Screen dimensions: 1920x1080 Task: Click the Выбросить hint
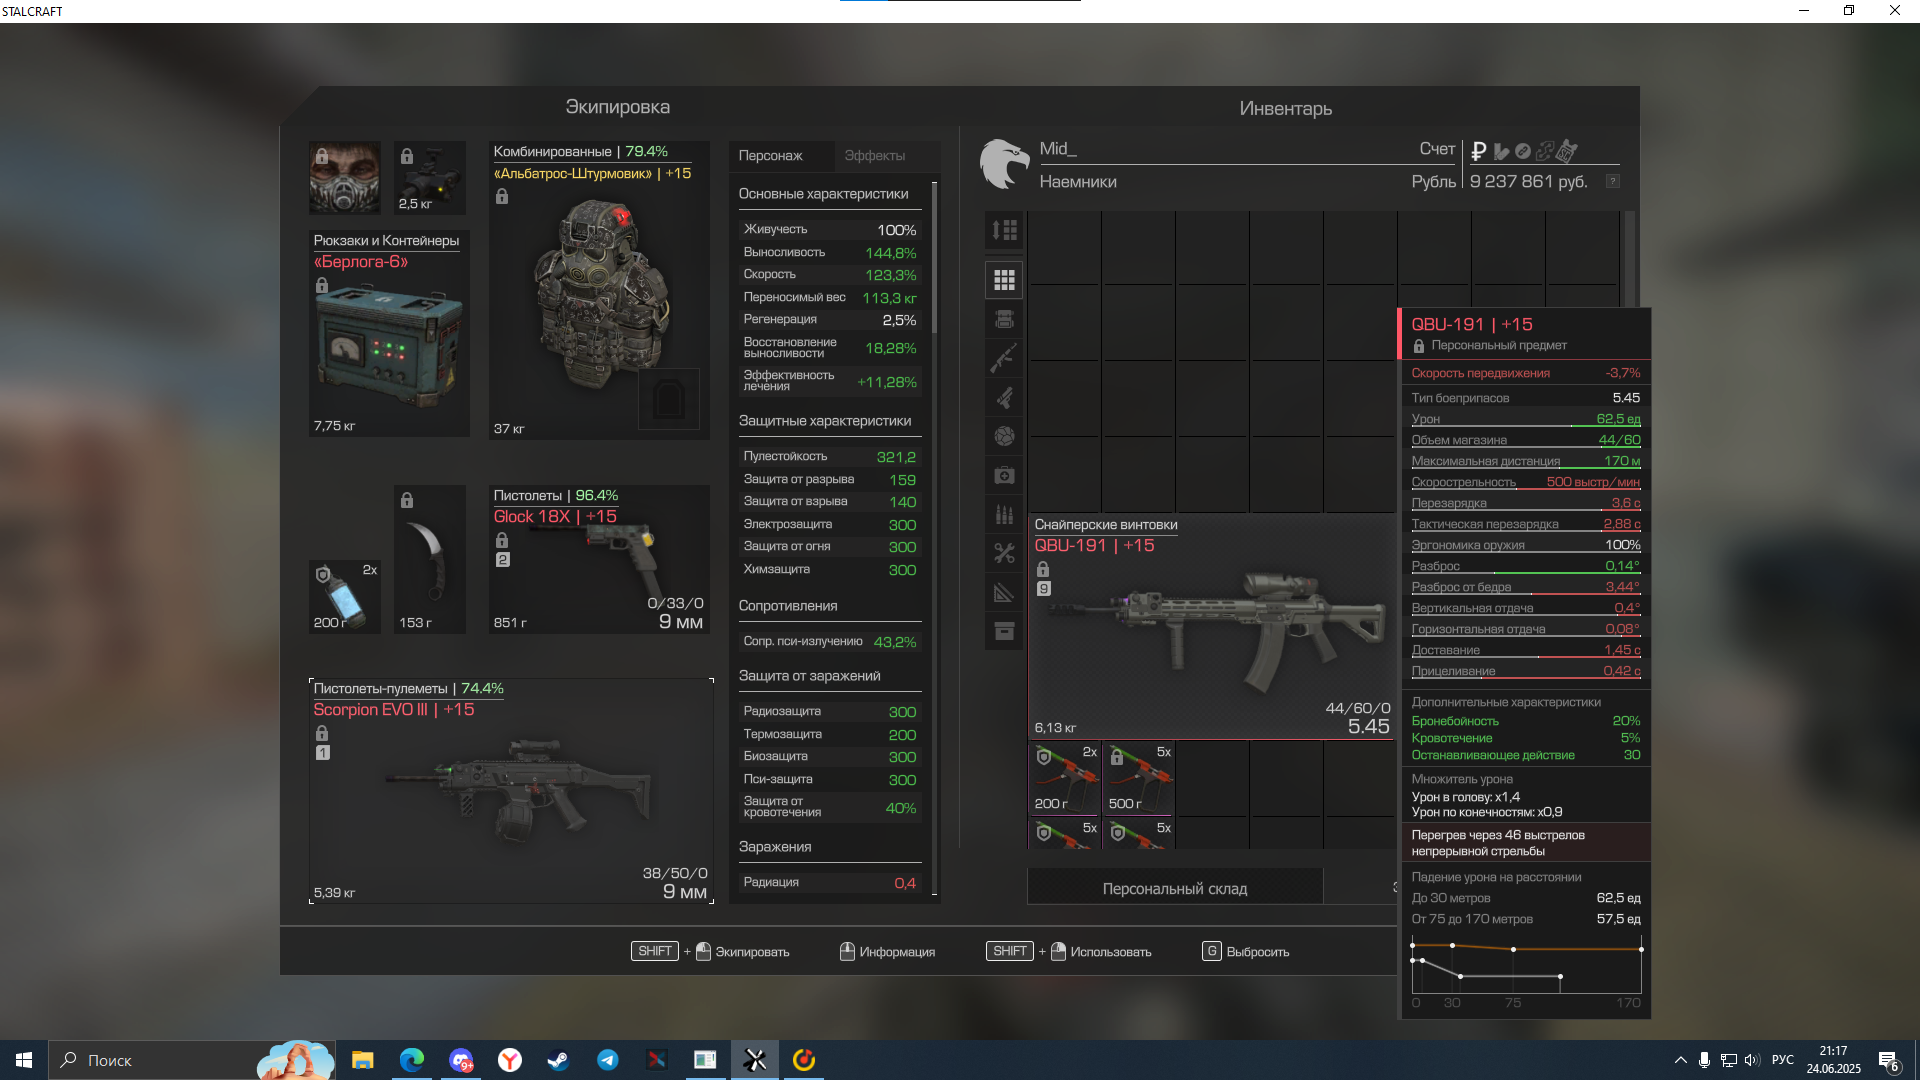[1246, 952]
